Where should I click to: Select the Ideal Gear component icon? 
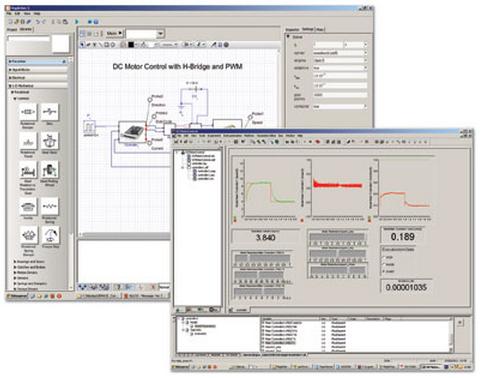pos(50,141)
